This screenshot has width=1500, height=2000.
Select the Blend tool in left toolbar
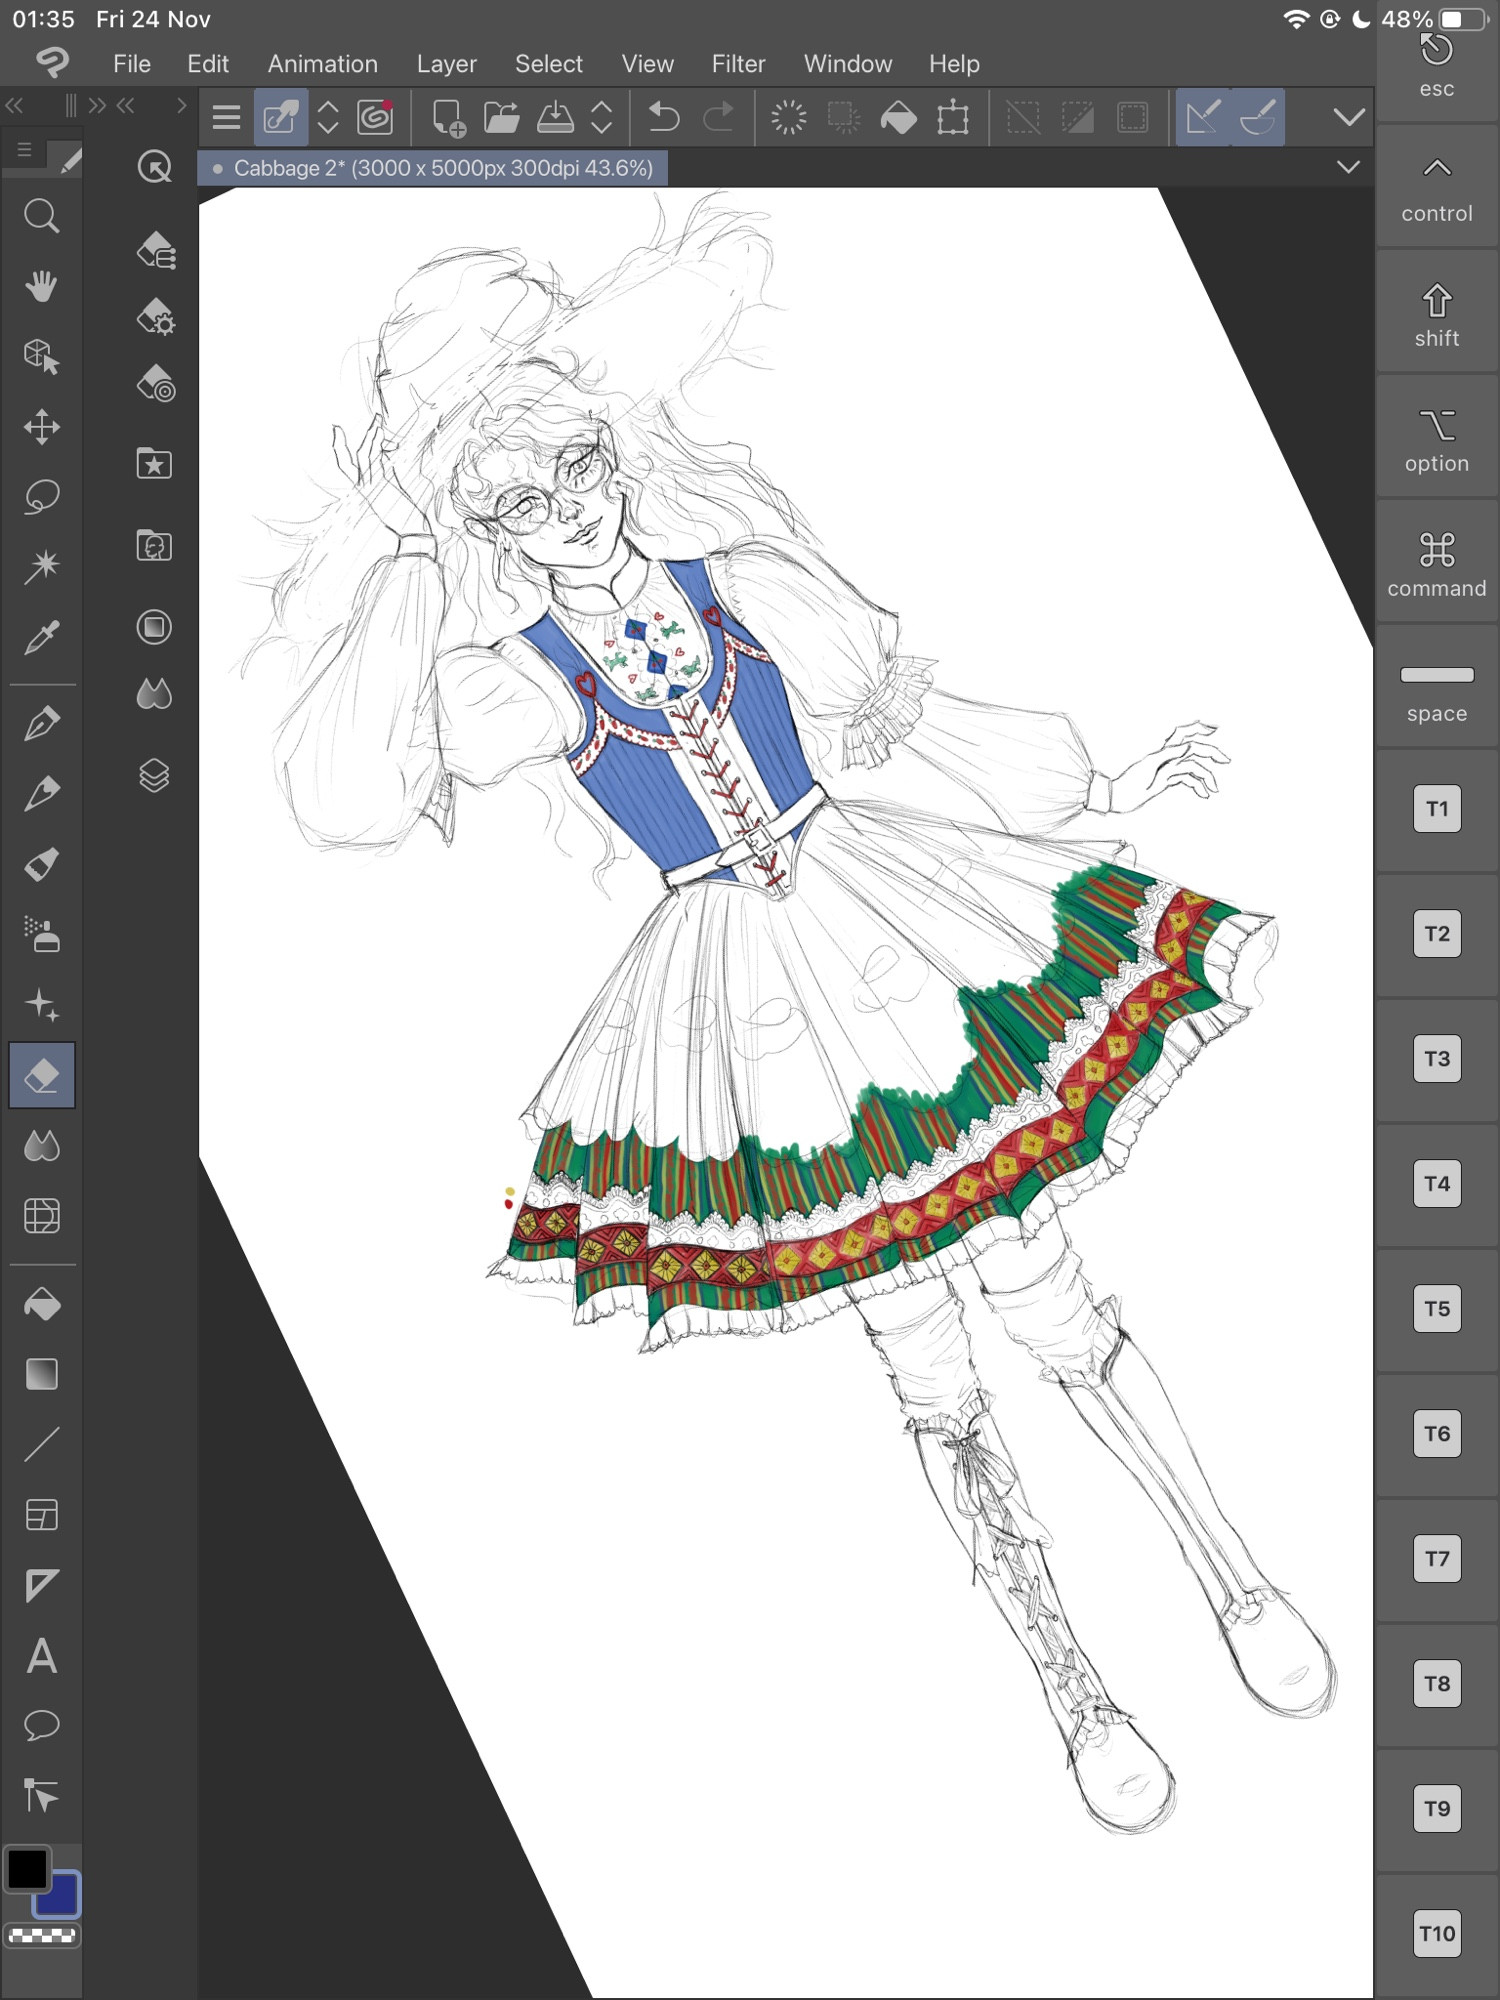[x=41, y=1146]
